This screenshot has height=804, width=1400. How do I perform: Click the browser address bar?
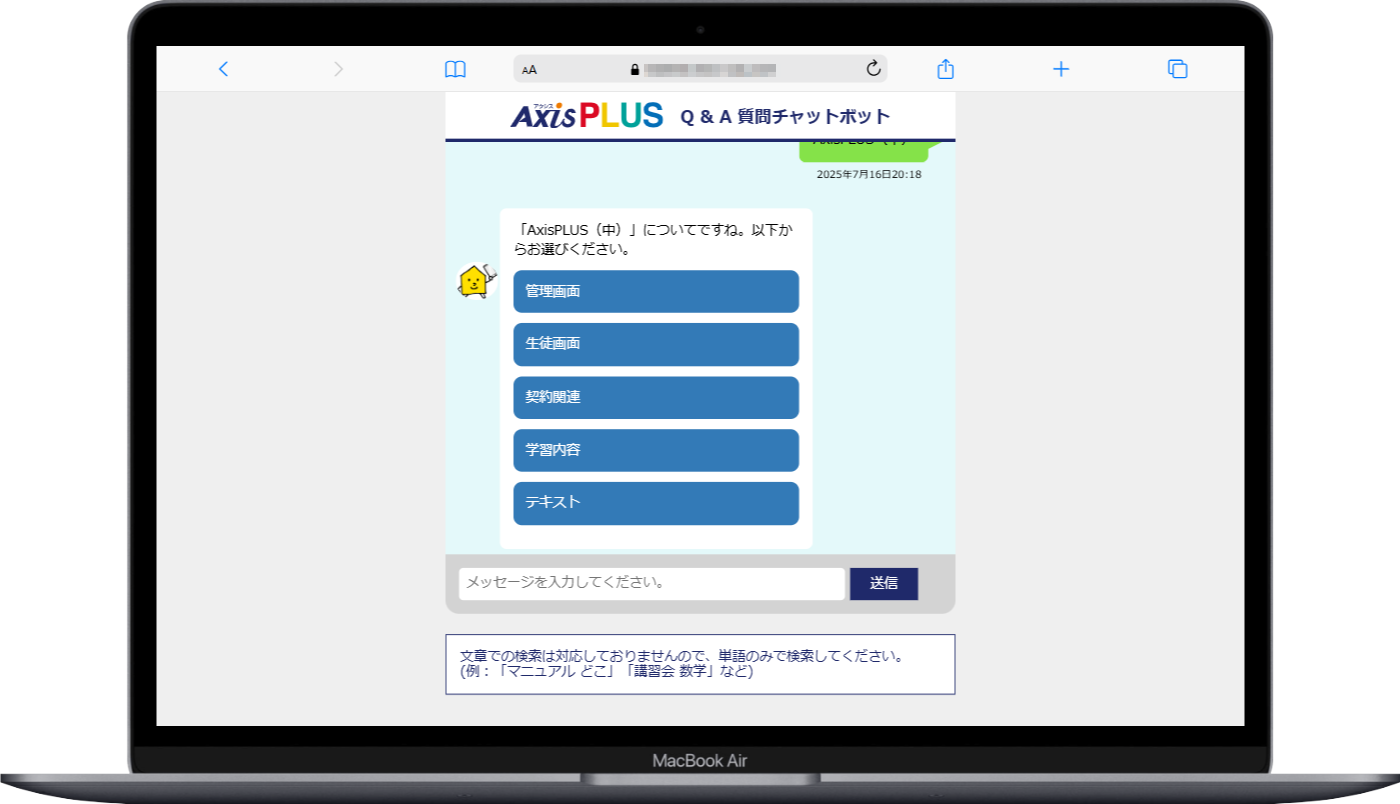pos(700,69)
